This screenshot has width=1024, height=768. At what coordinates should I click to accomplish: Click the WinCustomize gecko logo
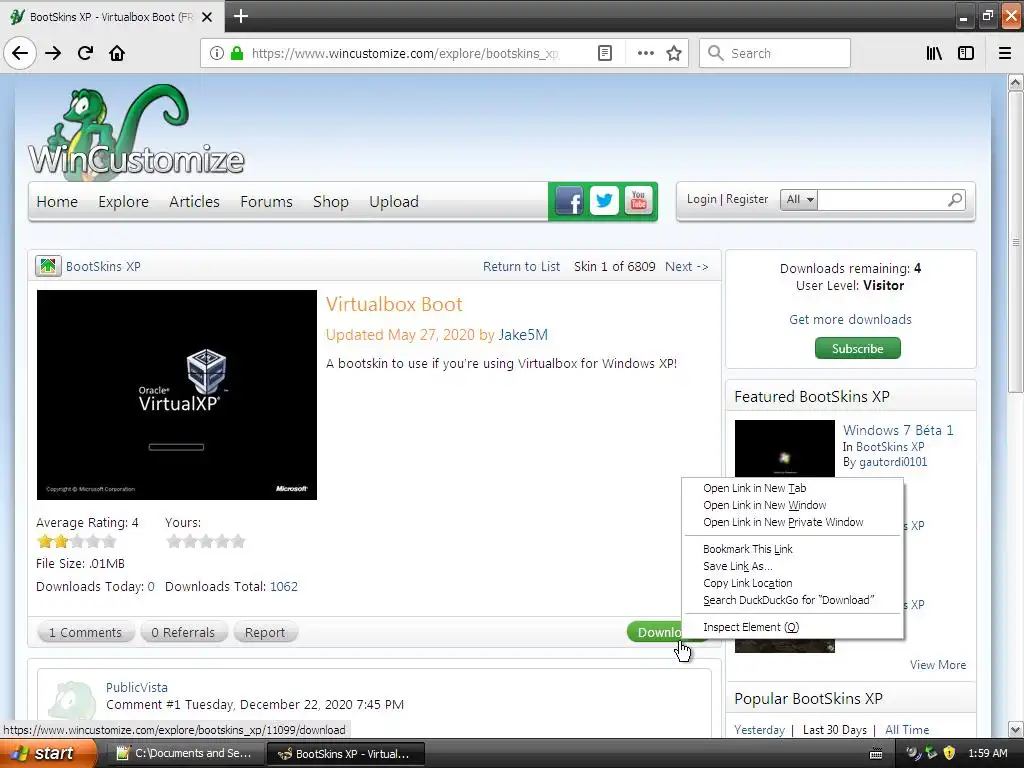tap(136, 131)
